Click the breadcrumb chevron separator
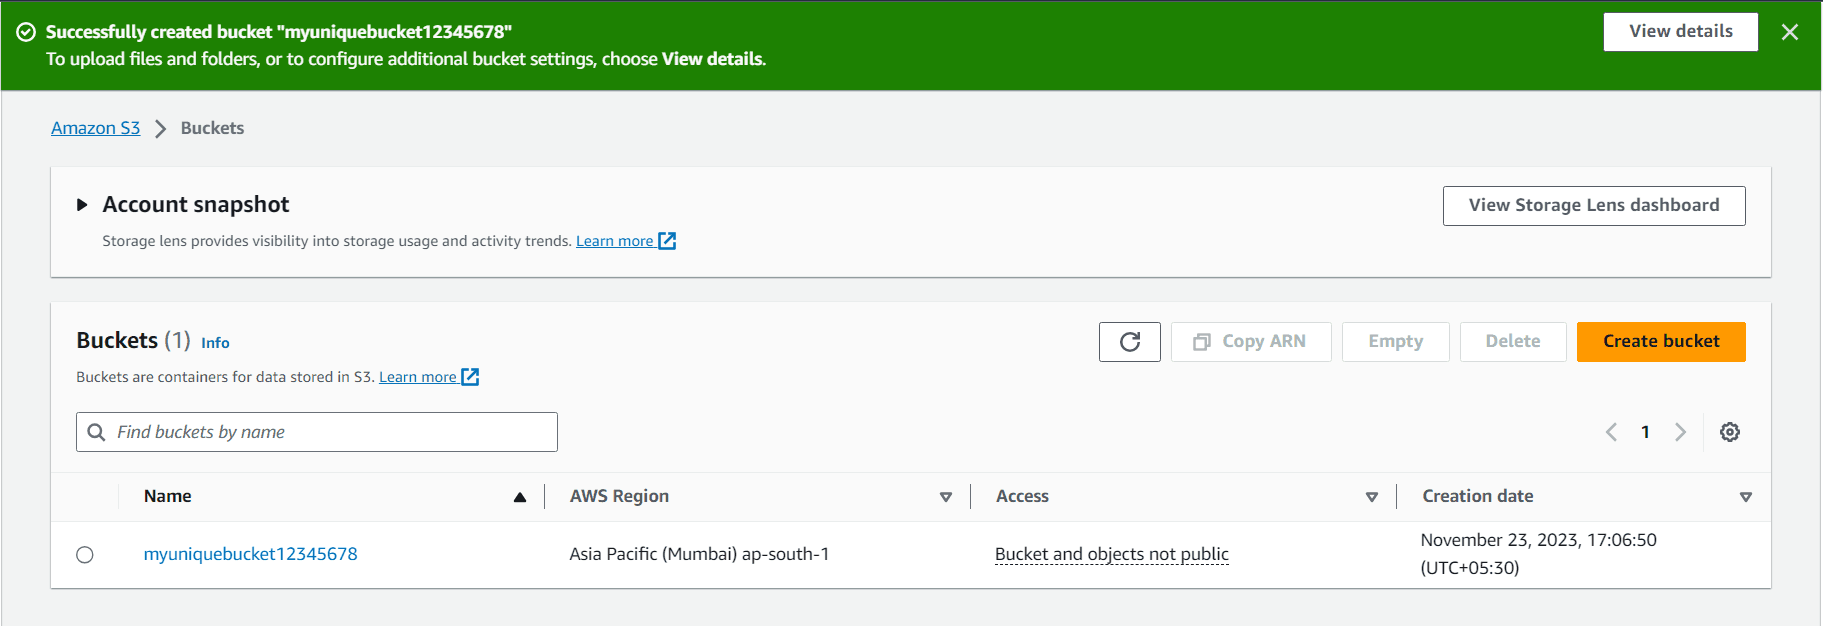This screenshot has height=626, width=1823. (x=160, y=129)
